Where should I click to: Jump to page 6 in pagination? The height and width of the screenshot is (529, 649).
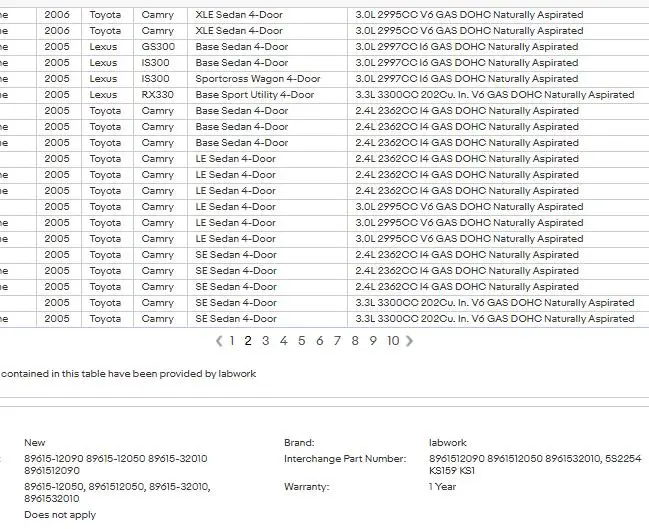coord(320,341)
